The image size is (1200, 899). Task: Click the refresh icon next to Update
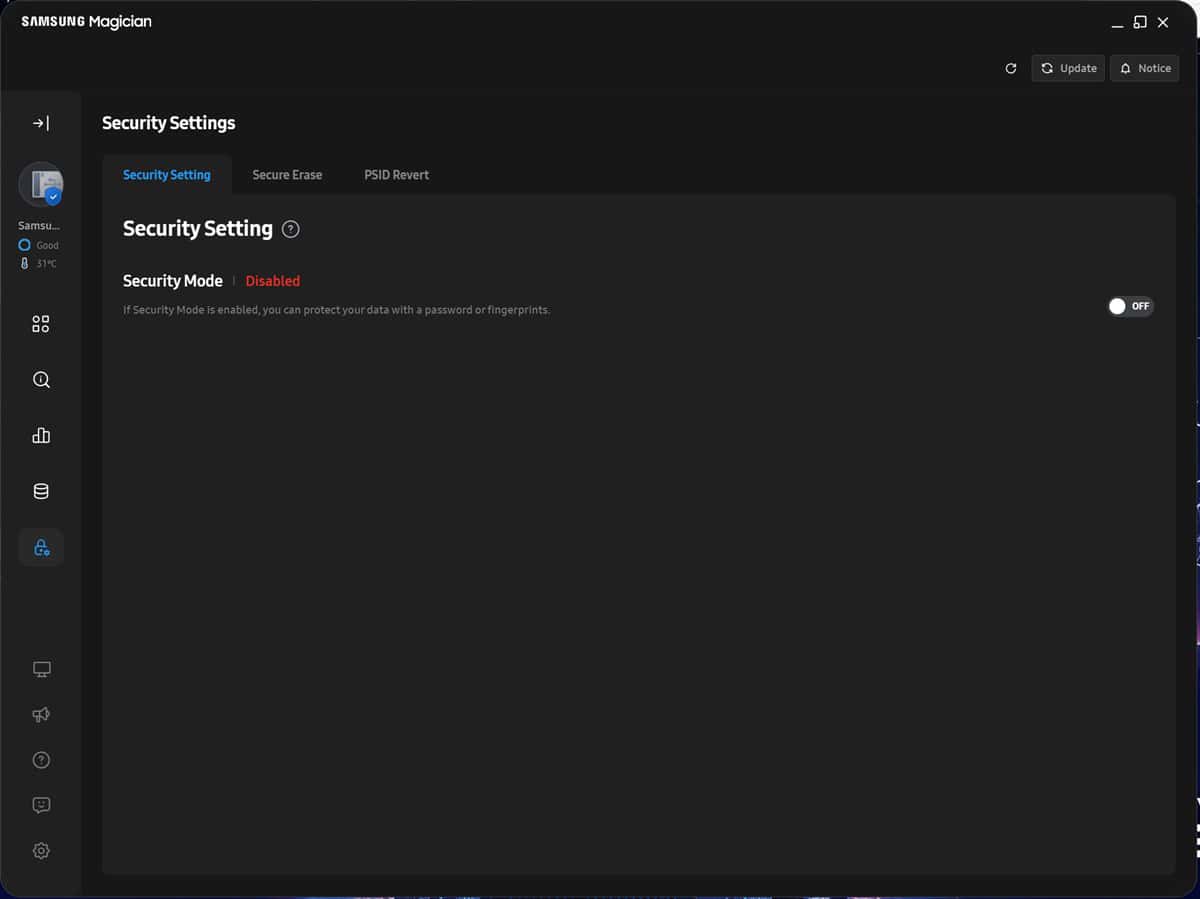(1011, 68)
